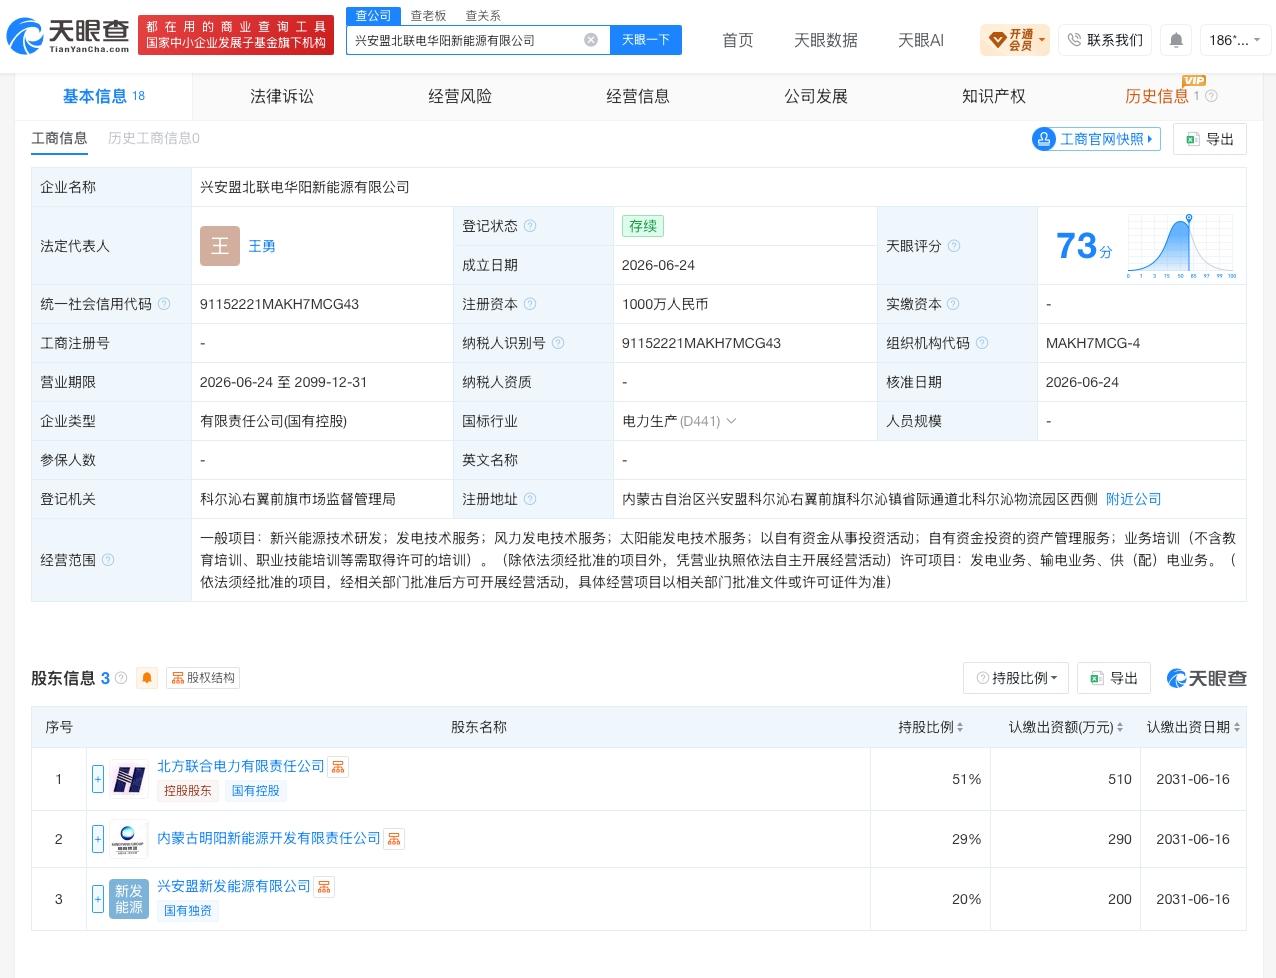Click help icon beside 统一社会信用代码
Viewport: 1276px width, 978px height.
[164, 304]
